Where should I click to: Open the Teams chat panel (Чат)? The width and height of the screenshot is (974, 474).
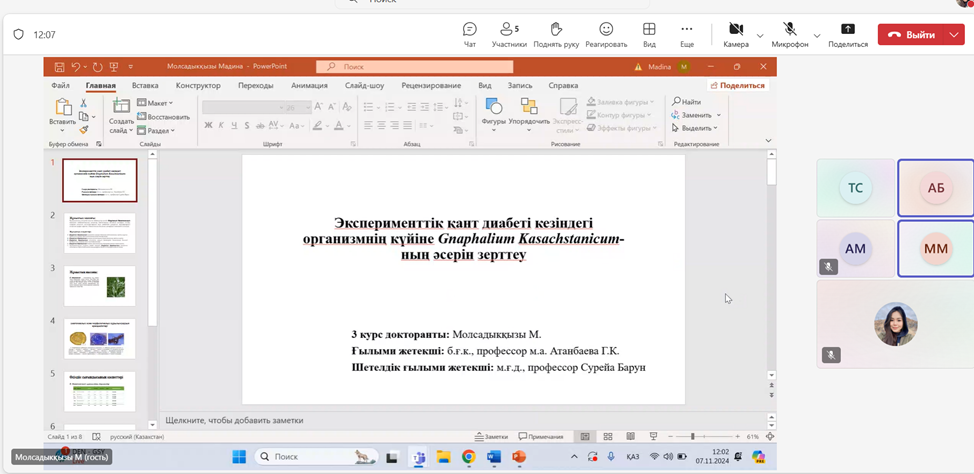(470, 35)
